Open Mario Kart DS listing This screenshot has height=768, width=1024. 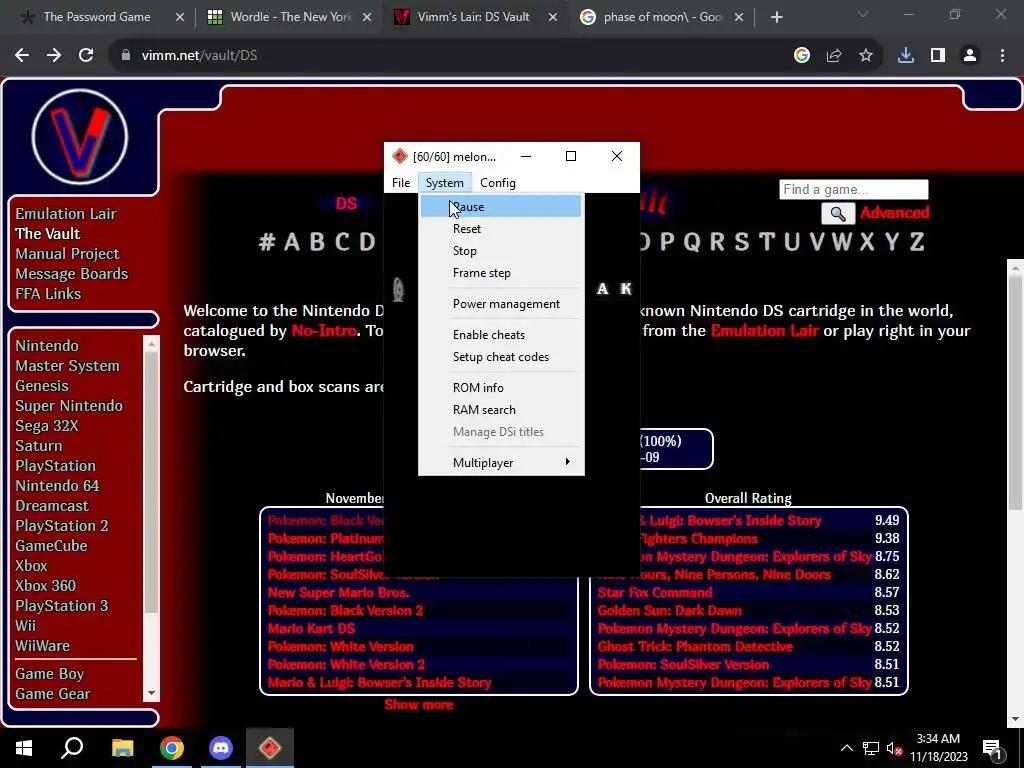(x=312, y=628)
